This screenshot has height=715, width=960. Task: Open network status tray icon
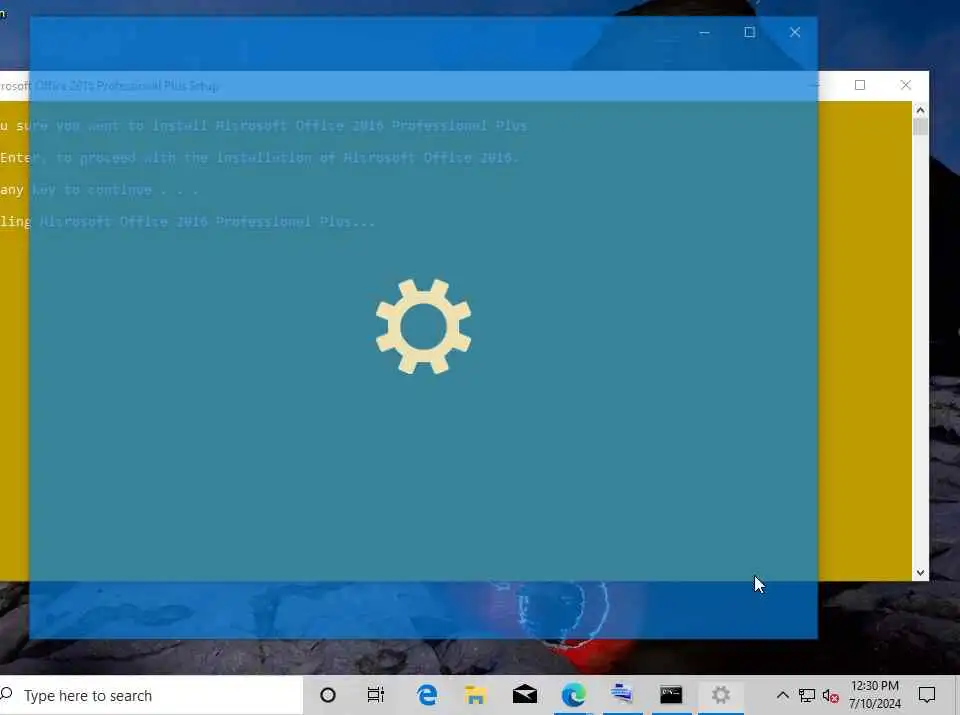click(x=807, y=695)
